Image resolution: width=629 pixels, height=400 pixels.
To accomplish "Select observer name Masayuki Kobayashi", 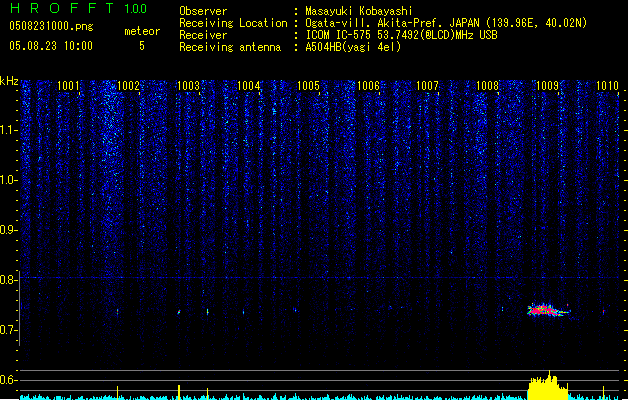I will point(359,11).
